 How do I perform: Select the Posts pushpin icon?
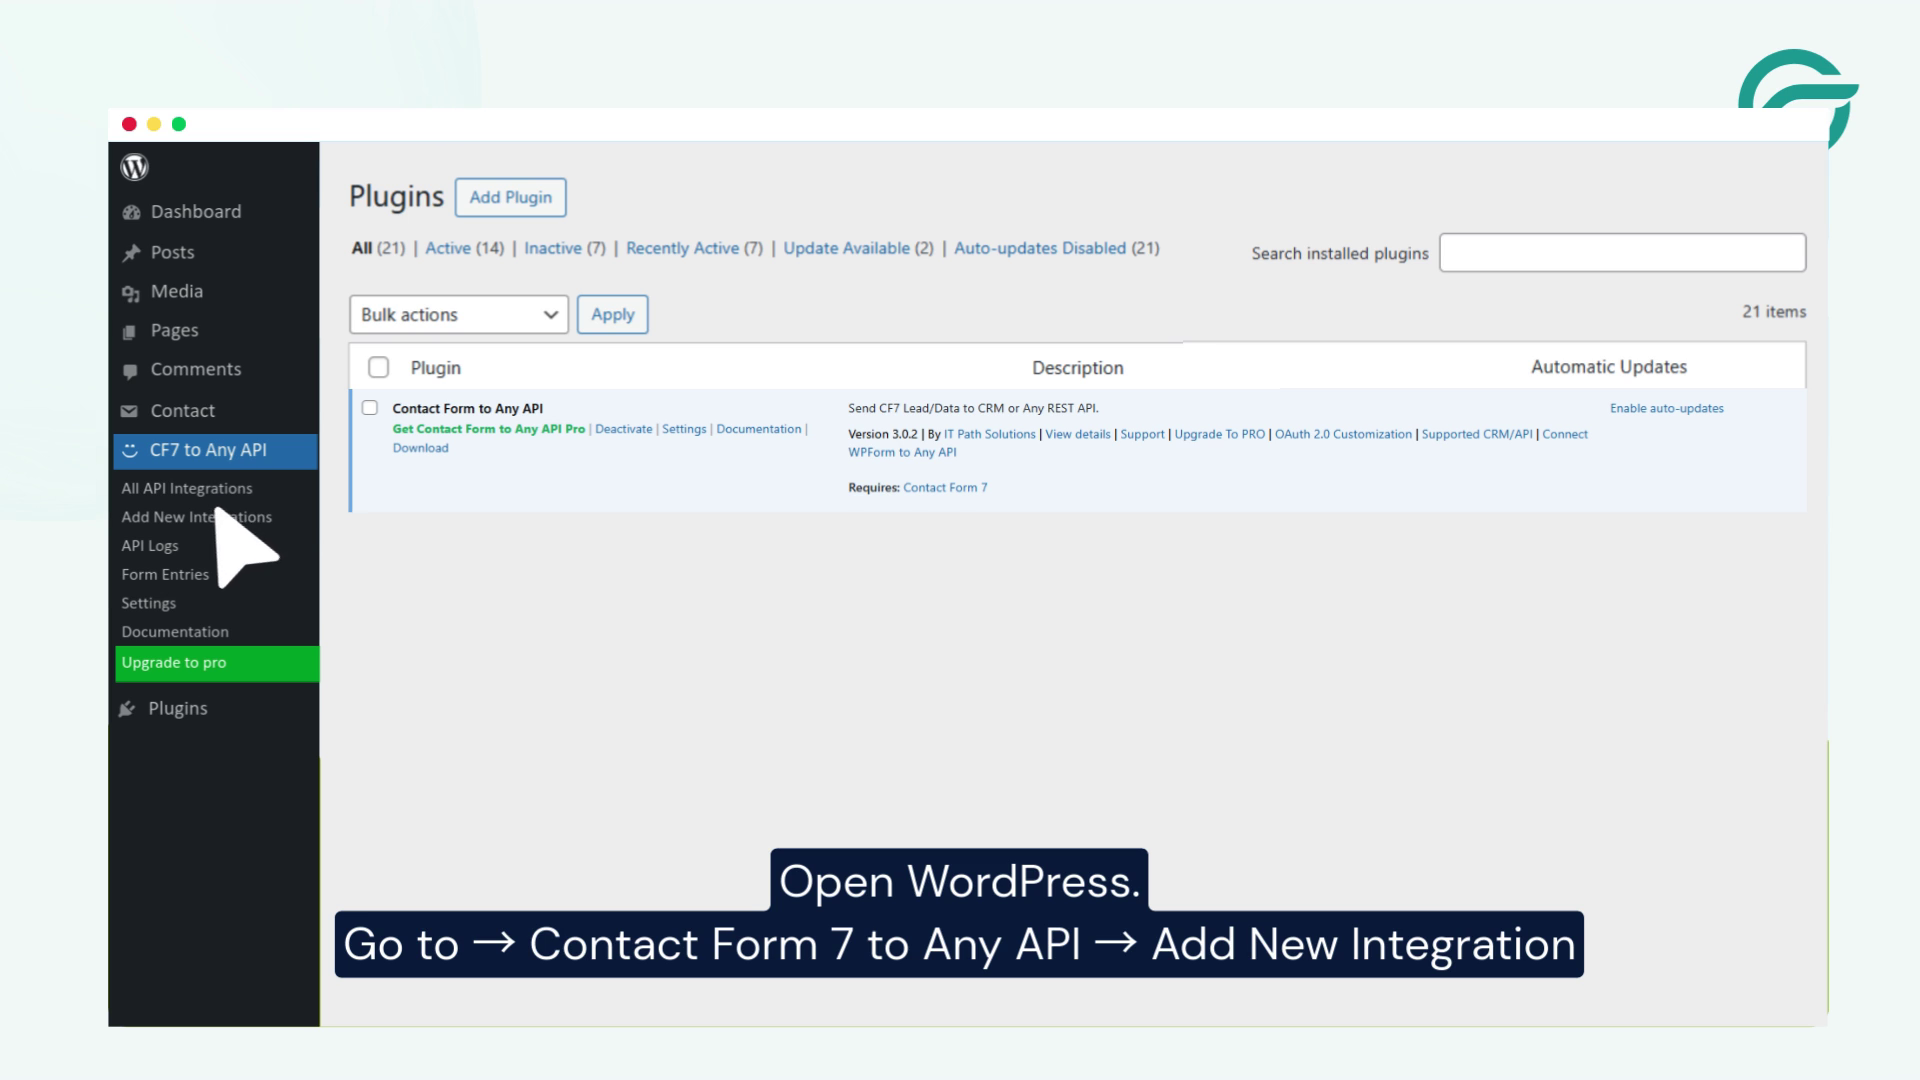click(x=131, y=252)
